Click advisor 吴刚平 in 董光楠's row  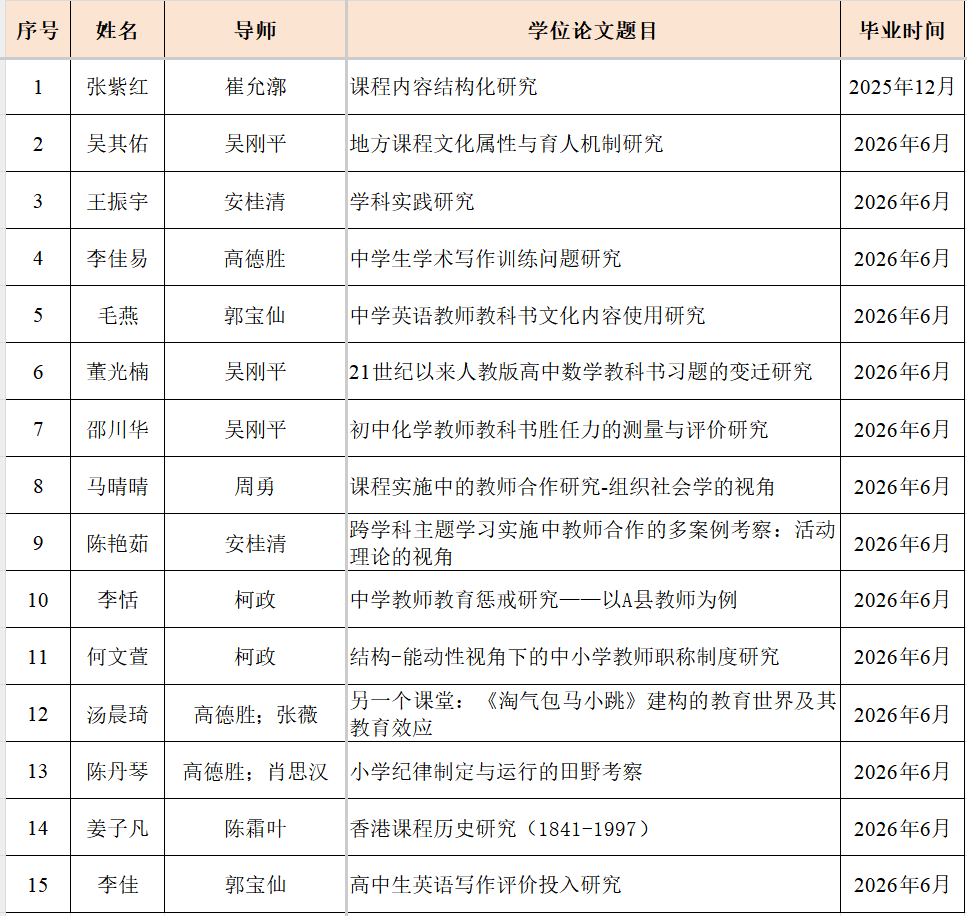[255, 371]
